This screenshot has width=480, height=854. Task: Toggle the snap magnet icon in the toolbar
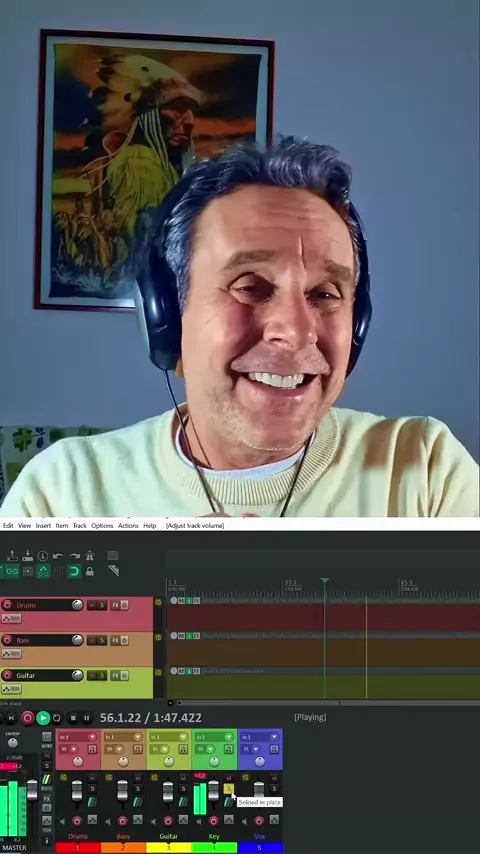pyautogui.click(x=74, y=571)
